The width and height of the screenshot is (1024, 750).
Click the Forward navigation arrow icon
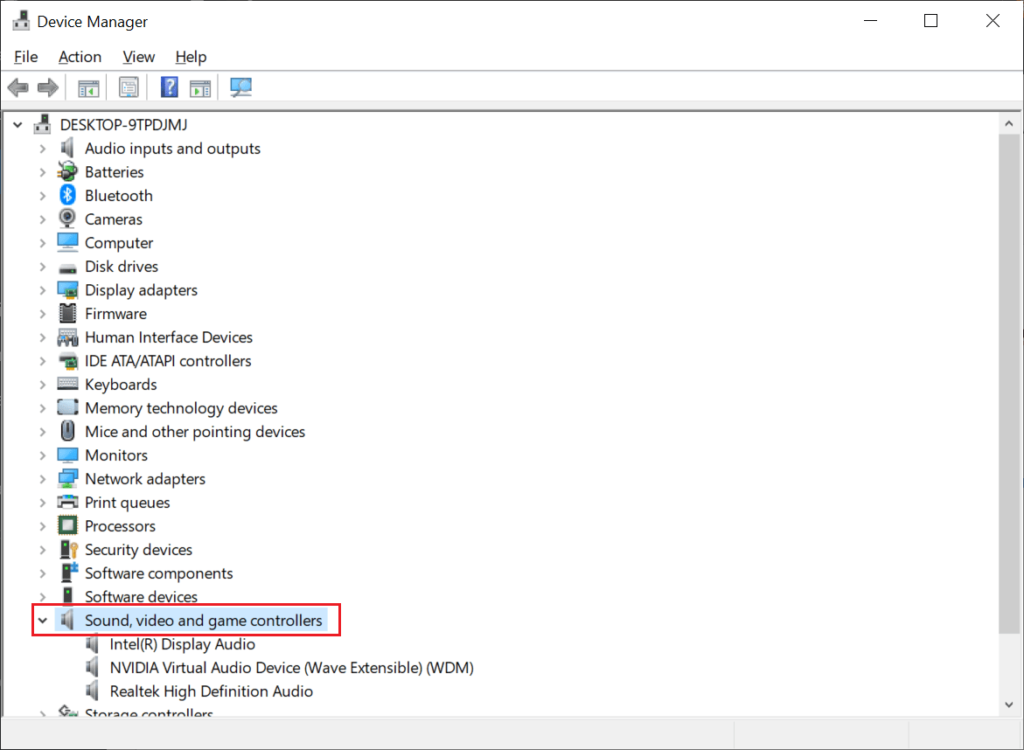48,87
